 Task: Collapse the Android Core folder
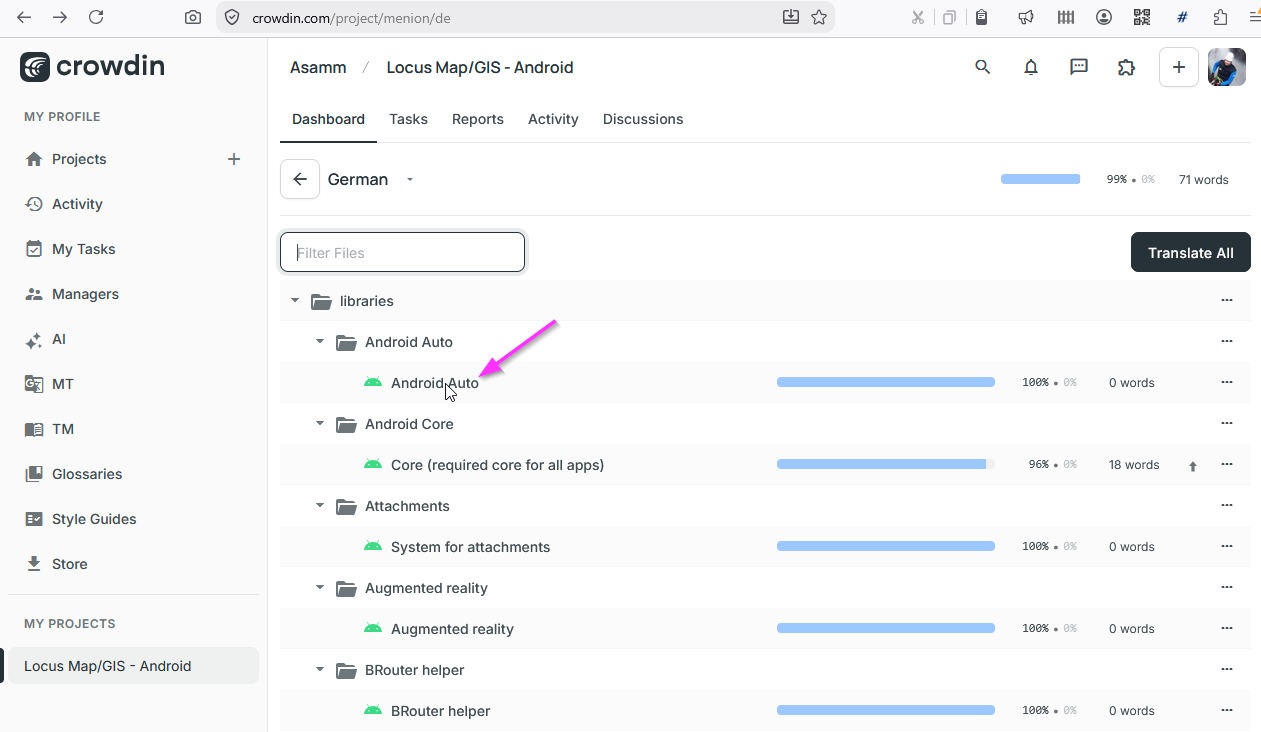pos(320,424)
